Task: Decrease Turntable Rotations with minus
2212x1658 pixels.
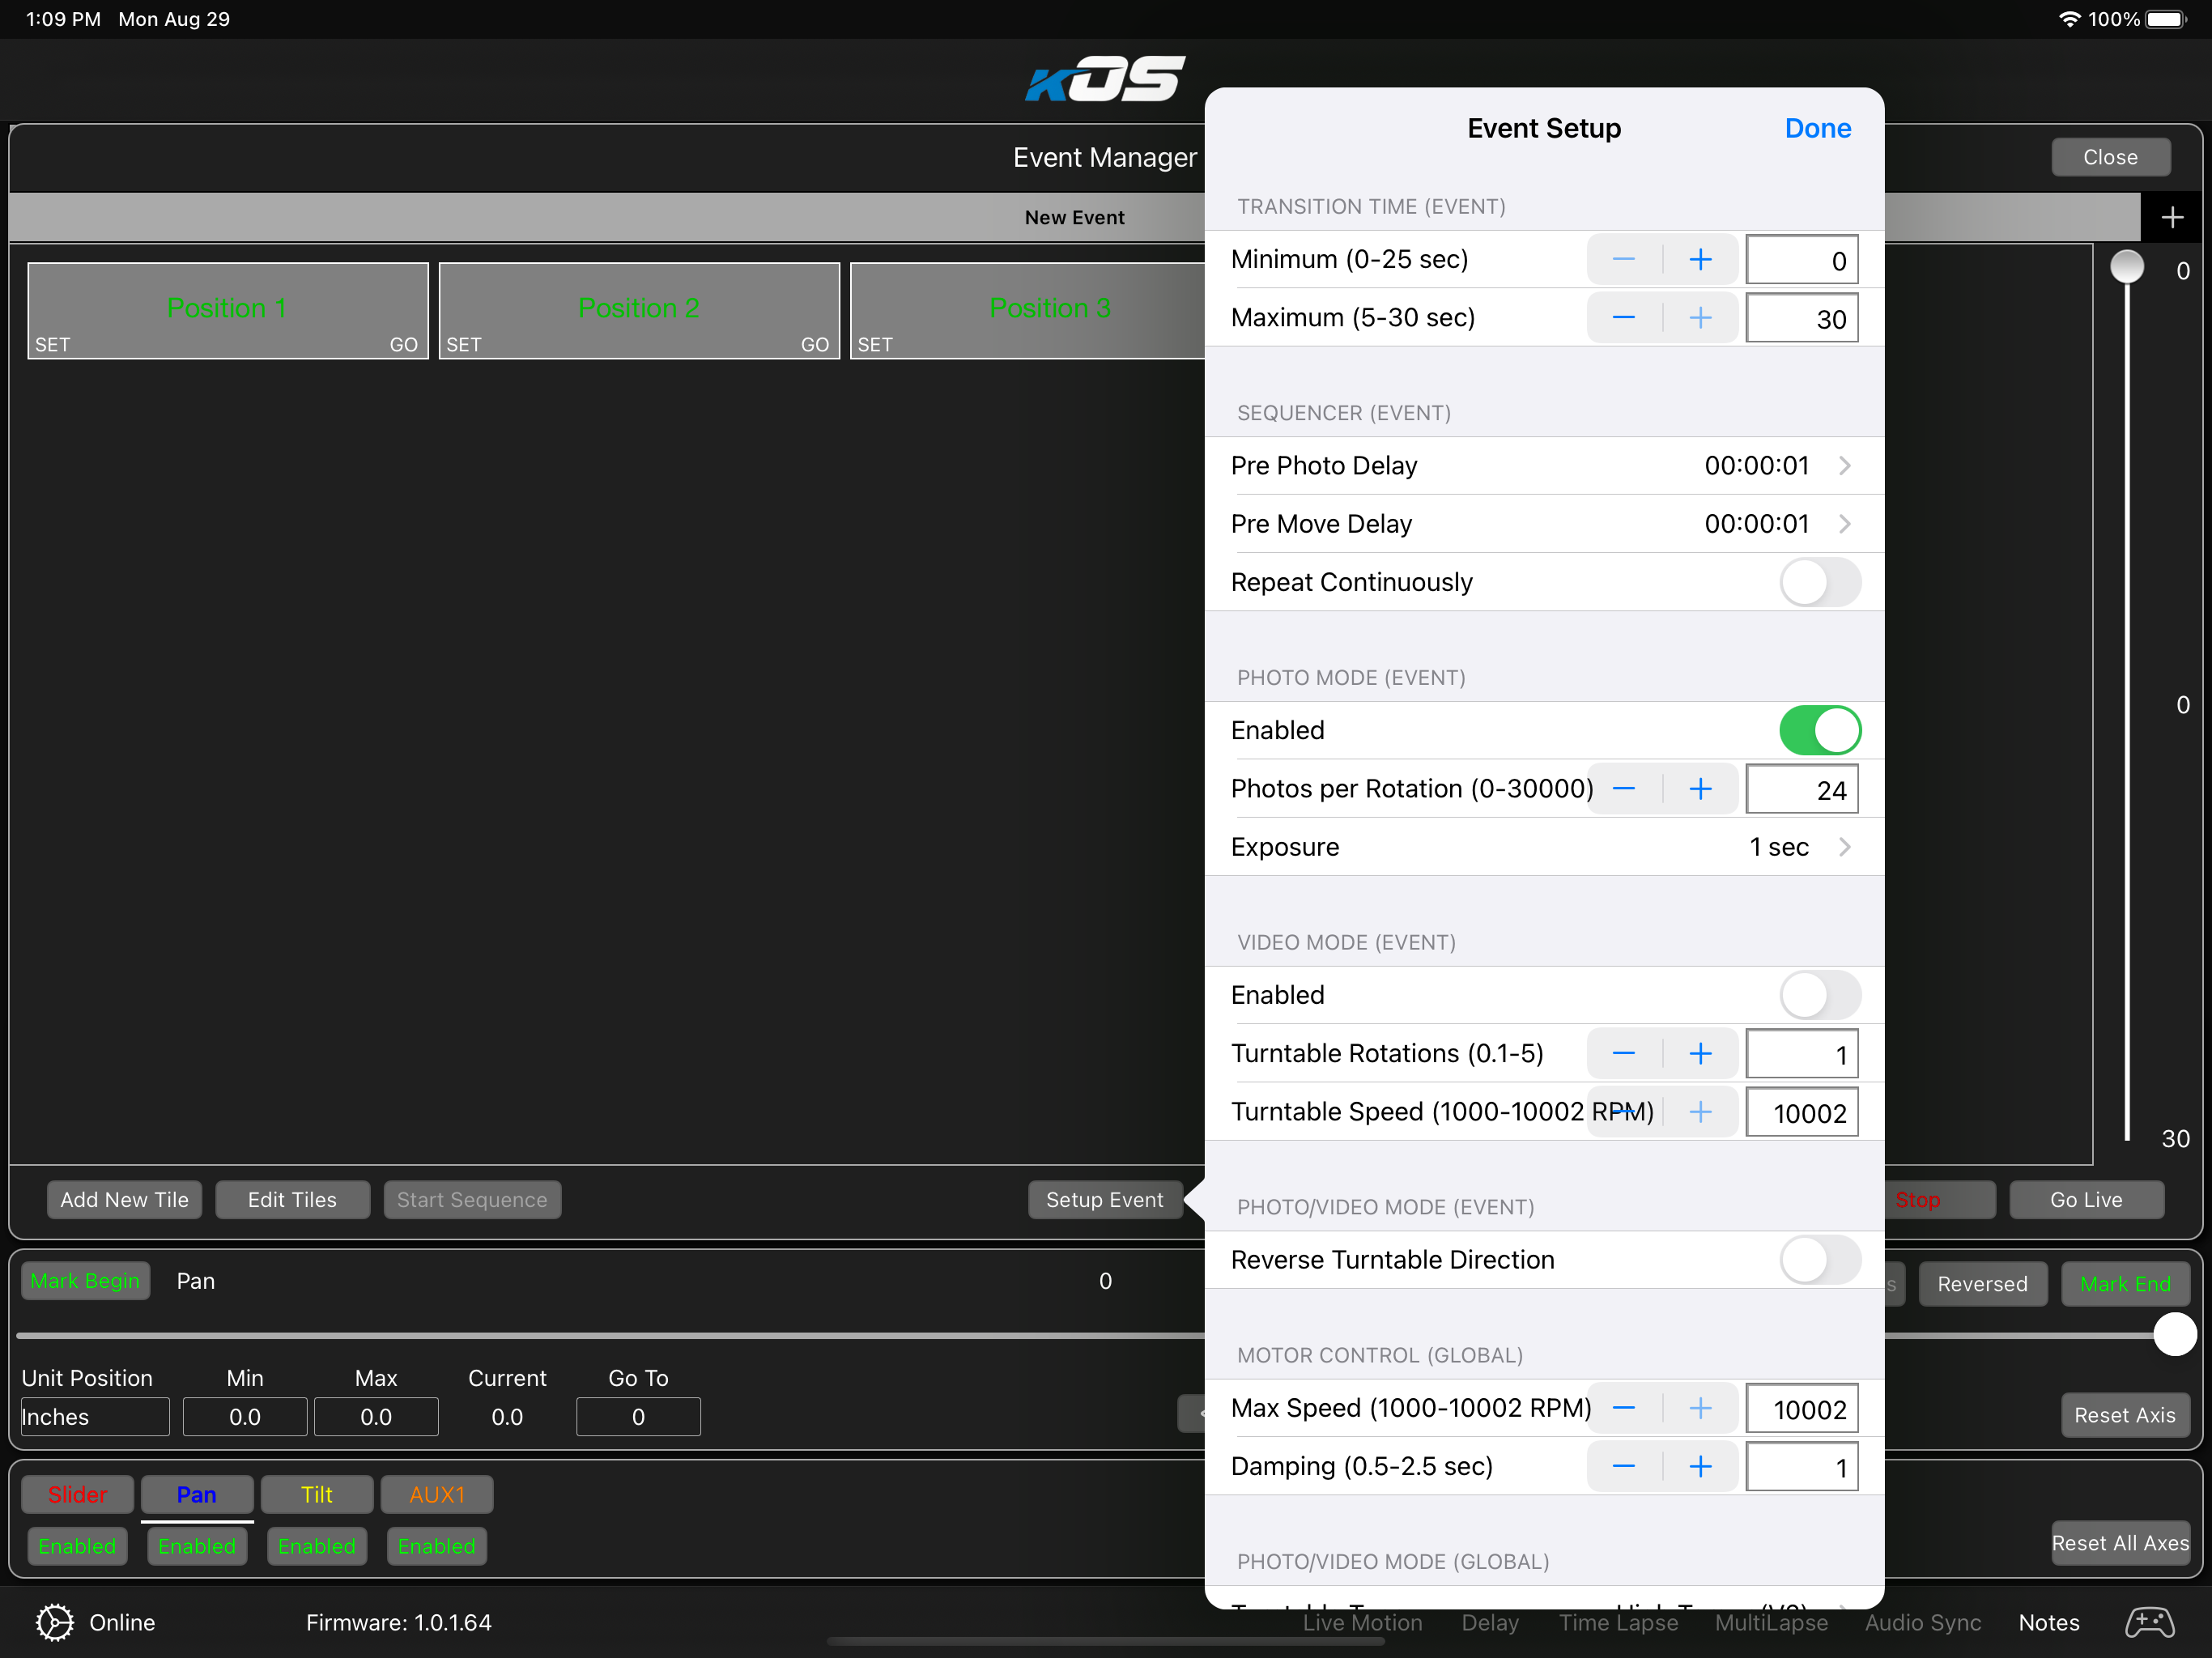Action: 1624,1054
